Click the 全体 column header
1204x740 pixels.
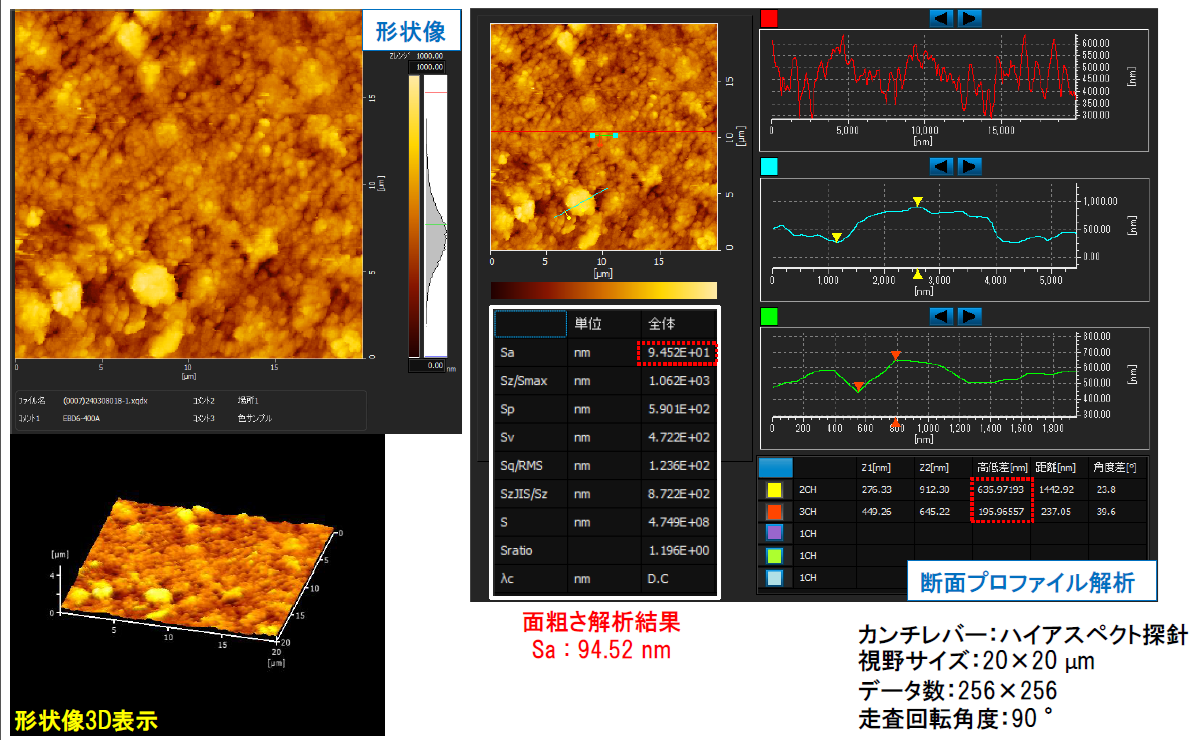pyautogui.click(x=678, y=324)
